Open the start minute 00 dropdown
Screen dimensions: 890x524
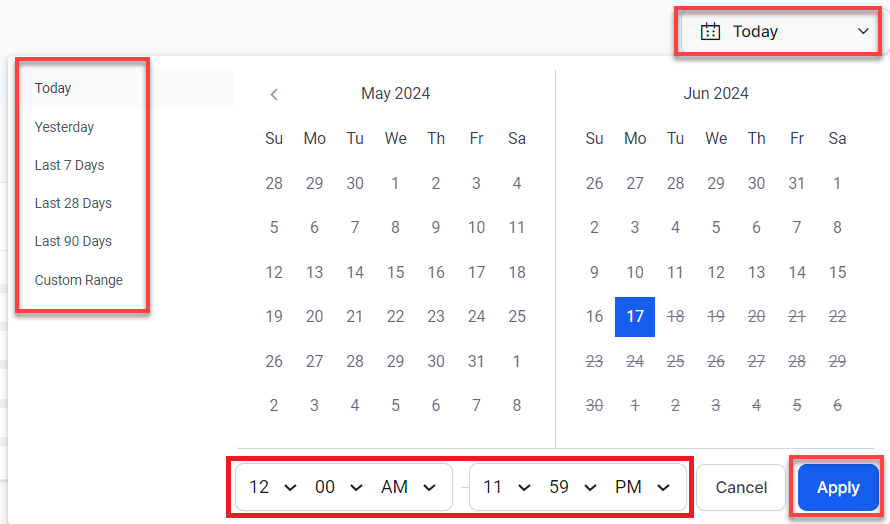coord(338,488)
